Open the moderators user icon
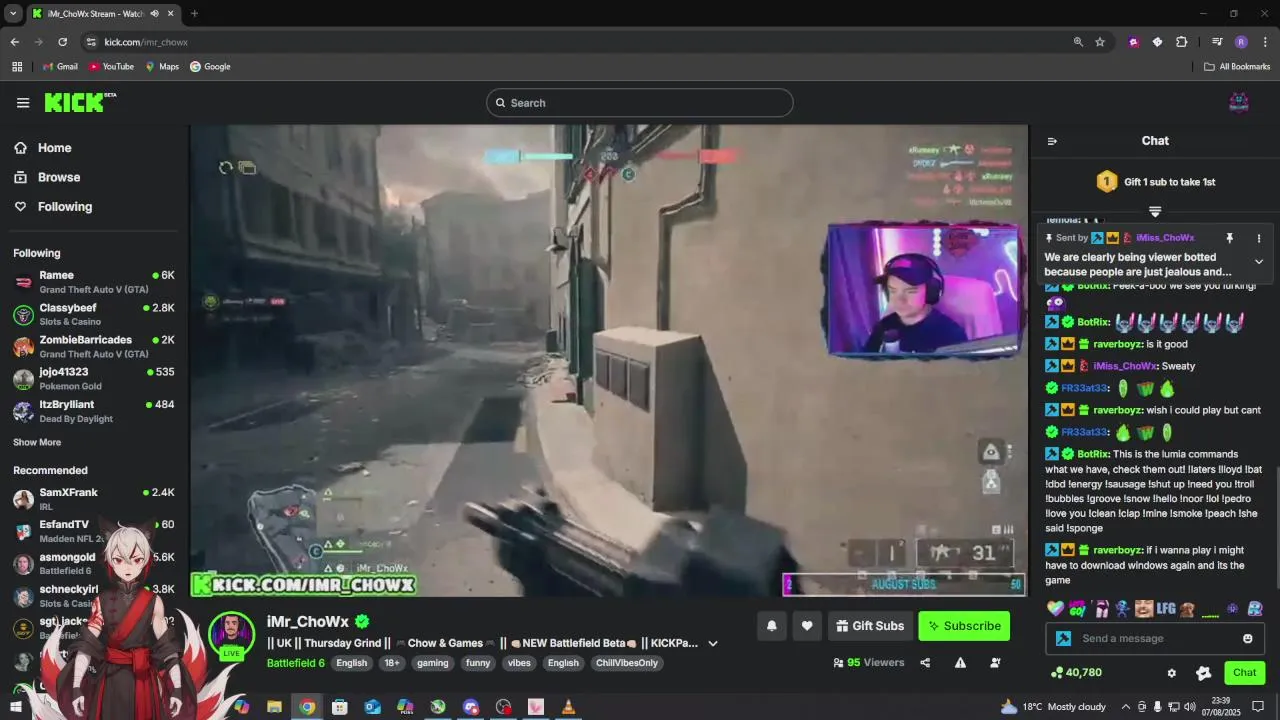Viewport: 1280px width, 720px height. pyautogui.click(x=995, y=663)
